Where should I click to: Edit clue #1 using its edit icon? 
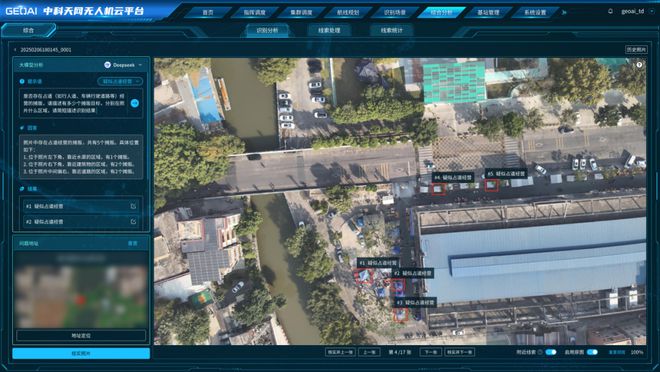133,206
